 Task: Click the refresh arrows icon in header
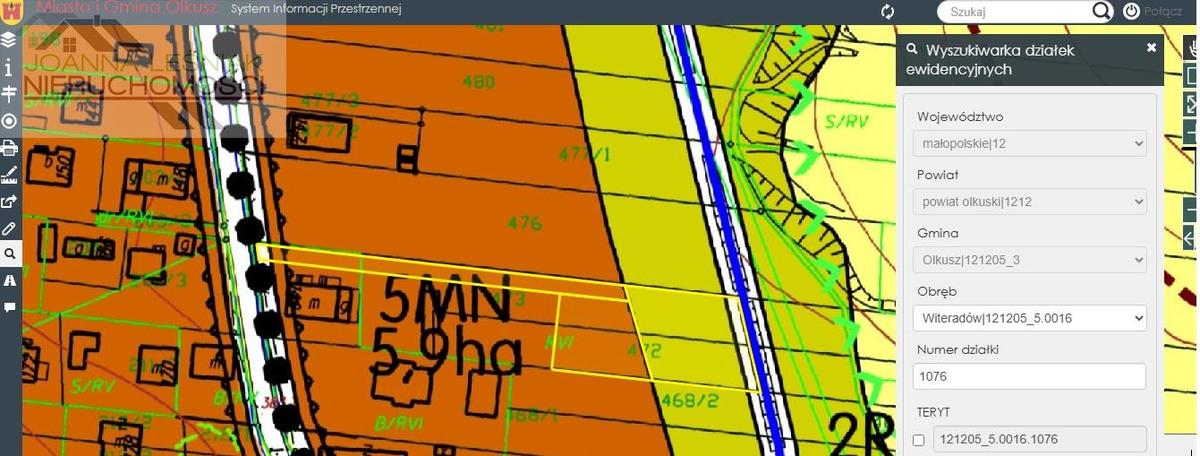click(x=887, y=11)
